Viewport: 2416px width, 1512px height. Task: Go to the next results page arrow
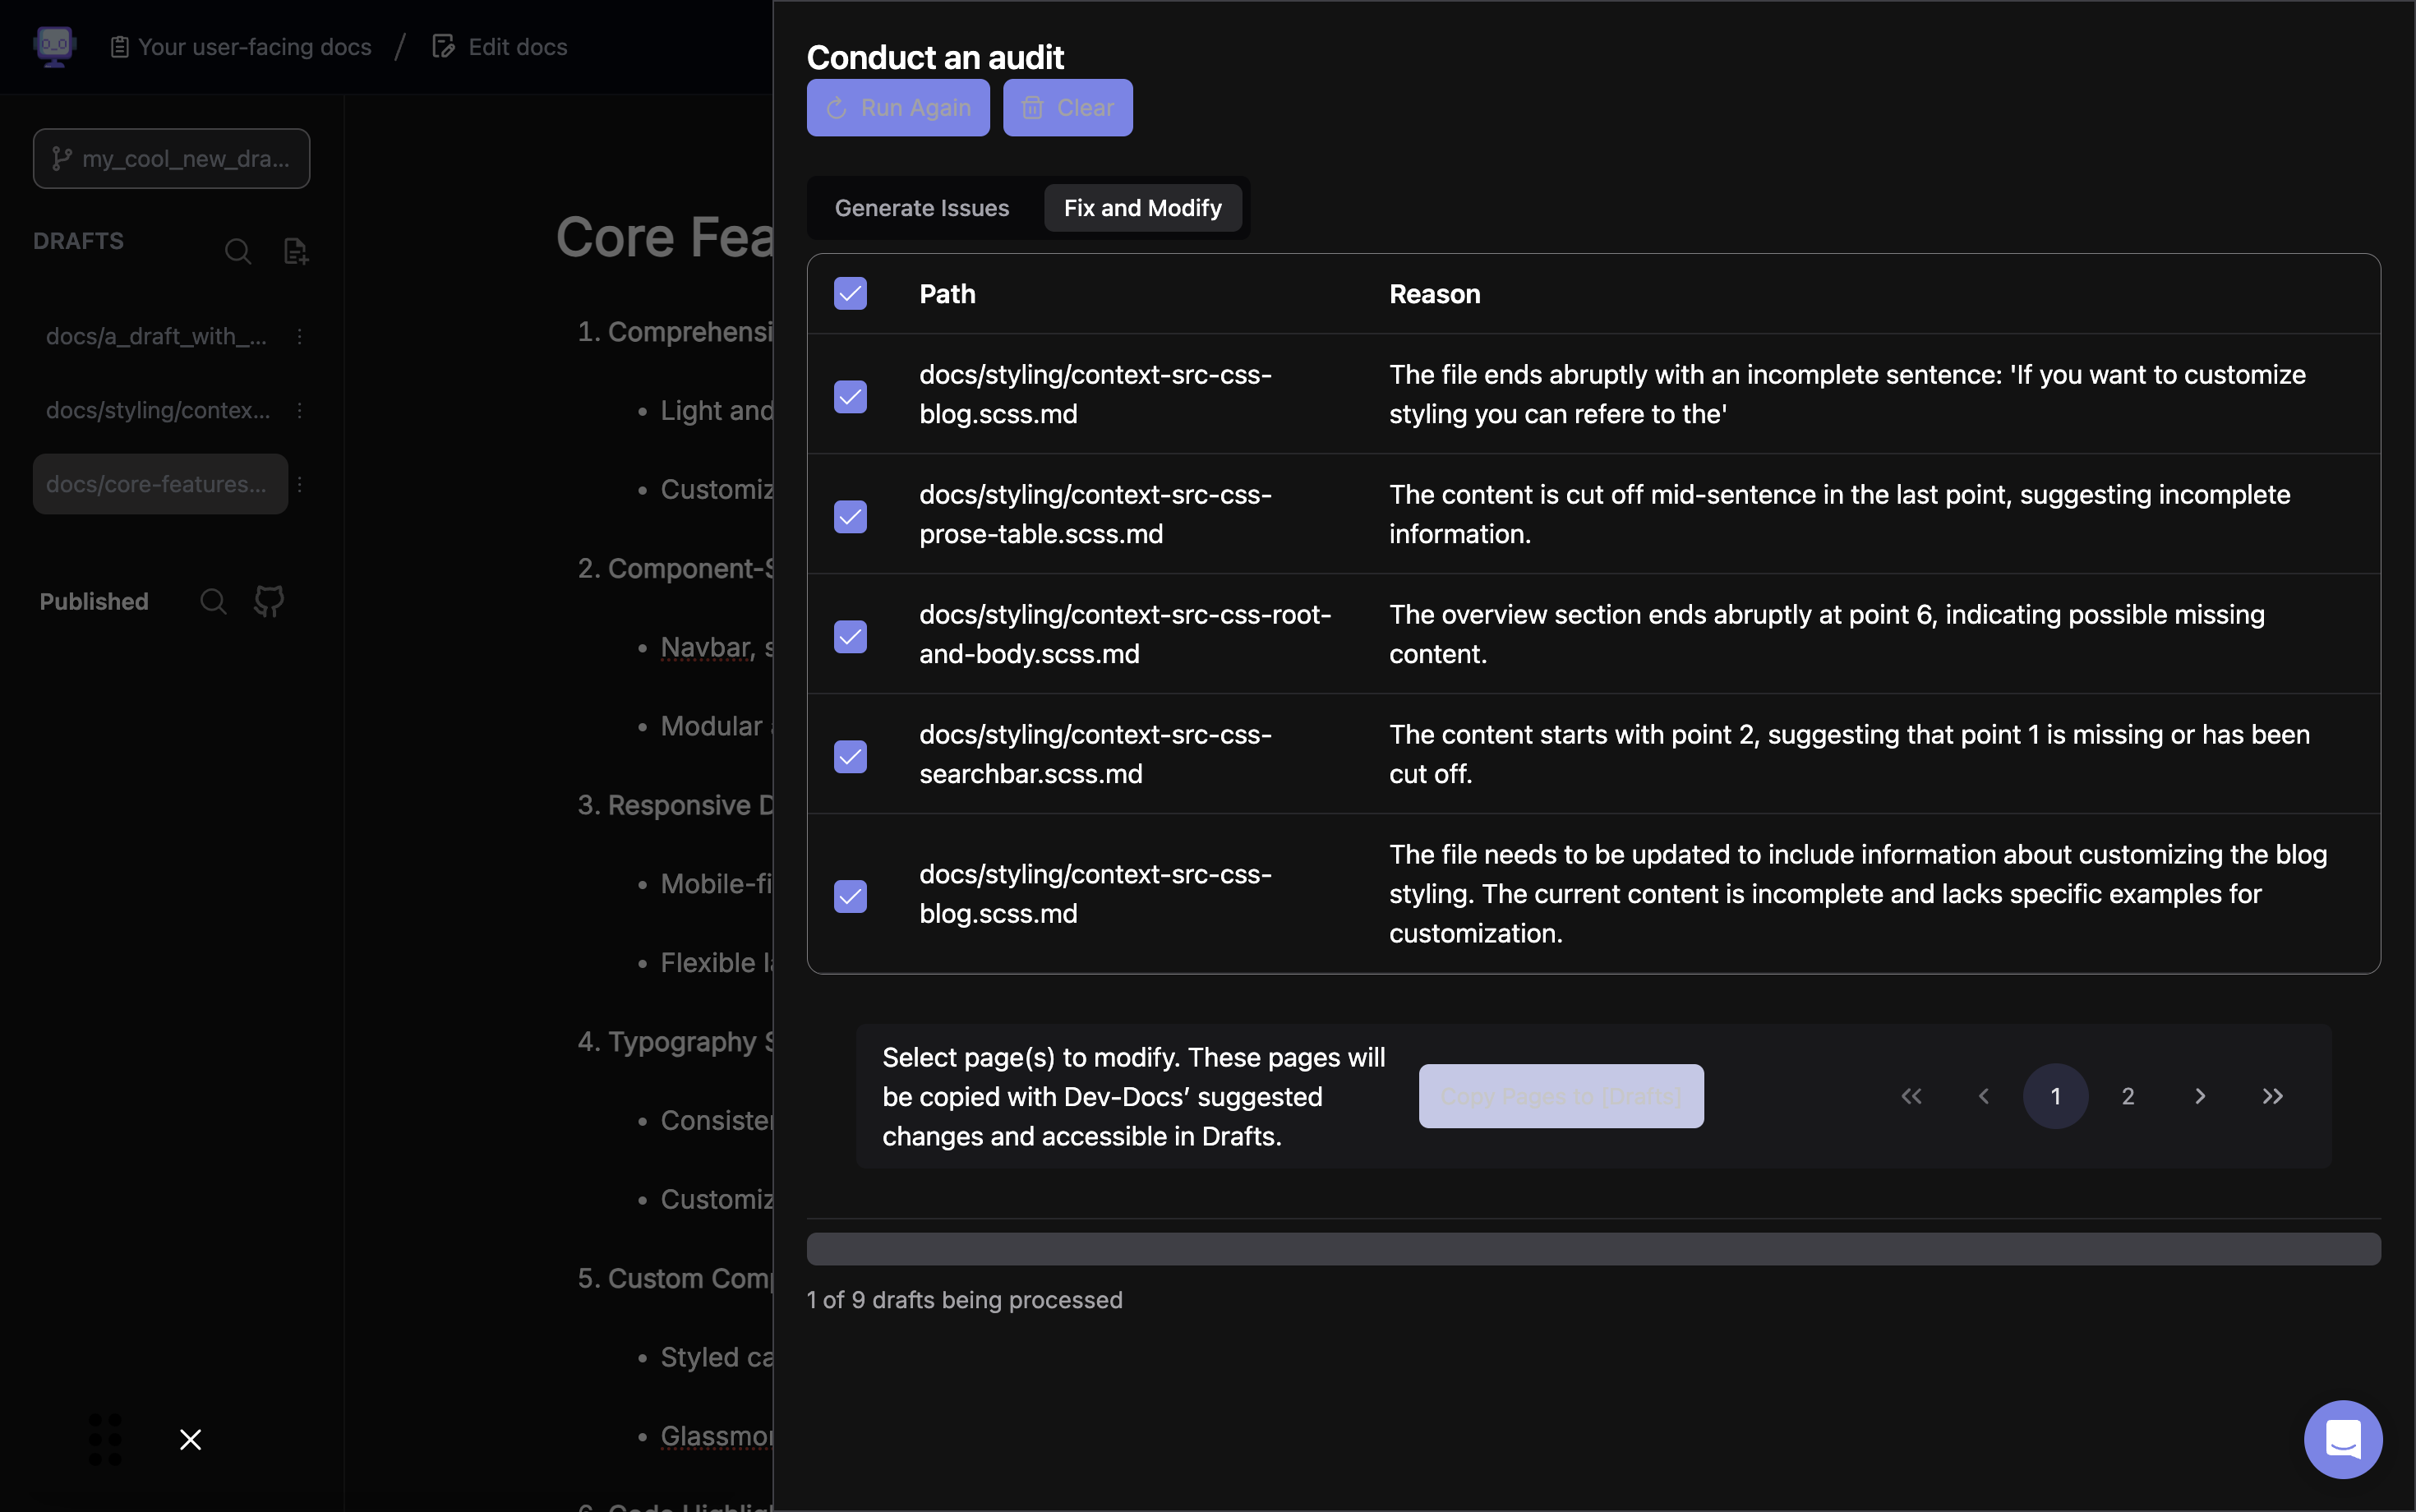(x=2200, y=1096)
